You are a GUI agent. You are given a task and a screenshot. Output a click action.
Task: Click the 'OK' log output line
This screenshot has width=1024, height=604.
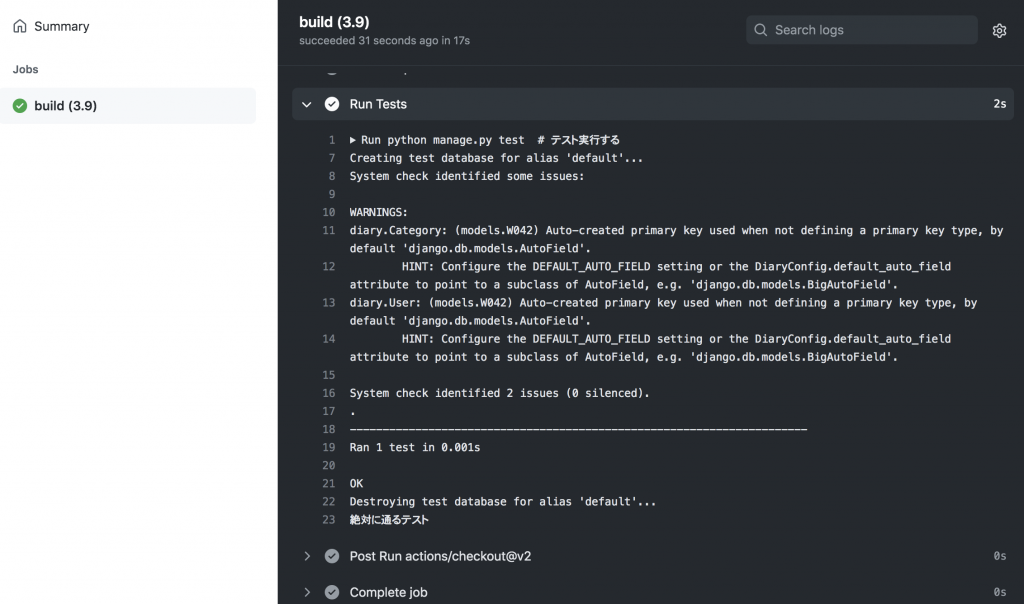[x=356, y=483]
